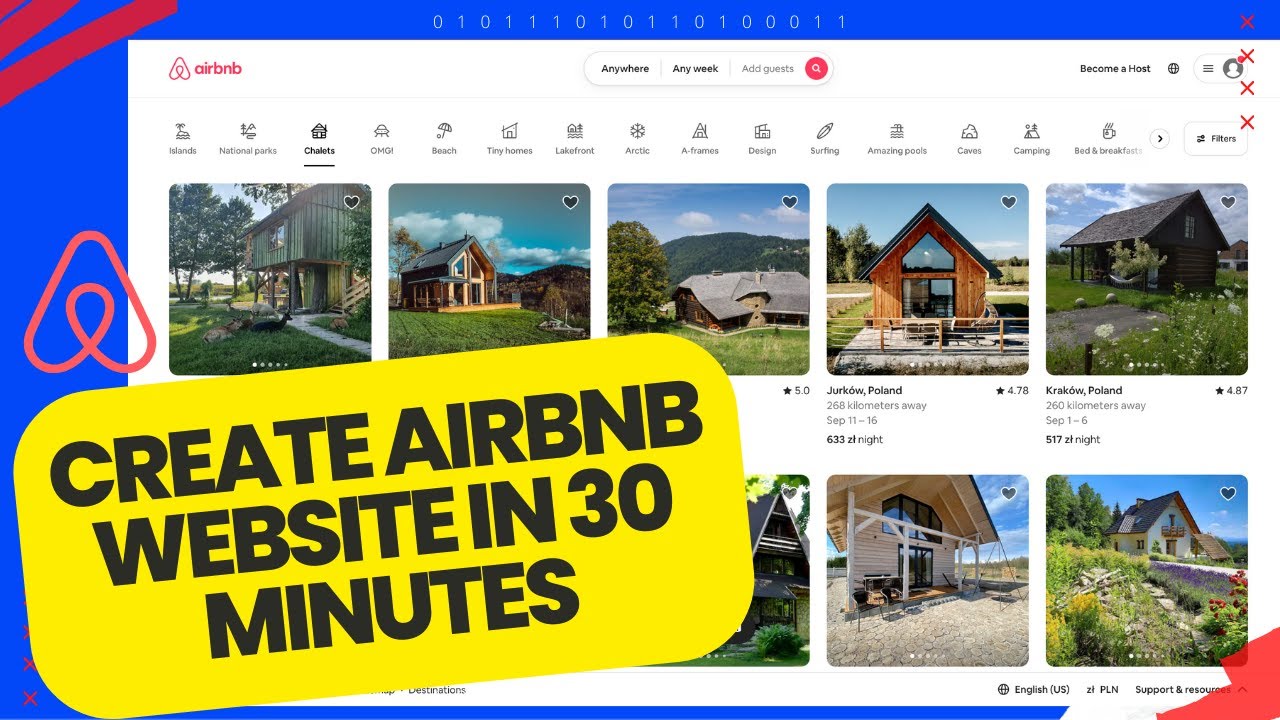Select the Design category icon
1280x720 pixels.
coord(762,131)
